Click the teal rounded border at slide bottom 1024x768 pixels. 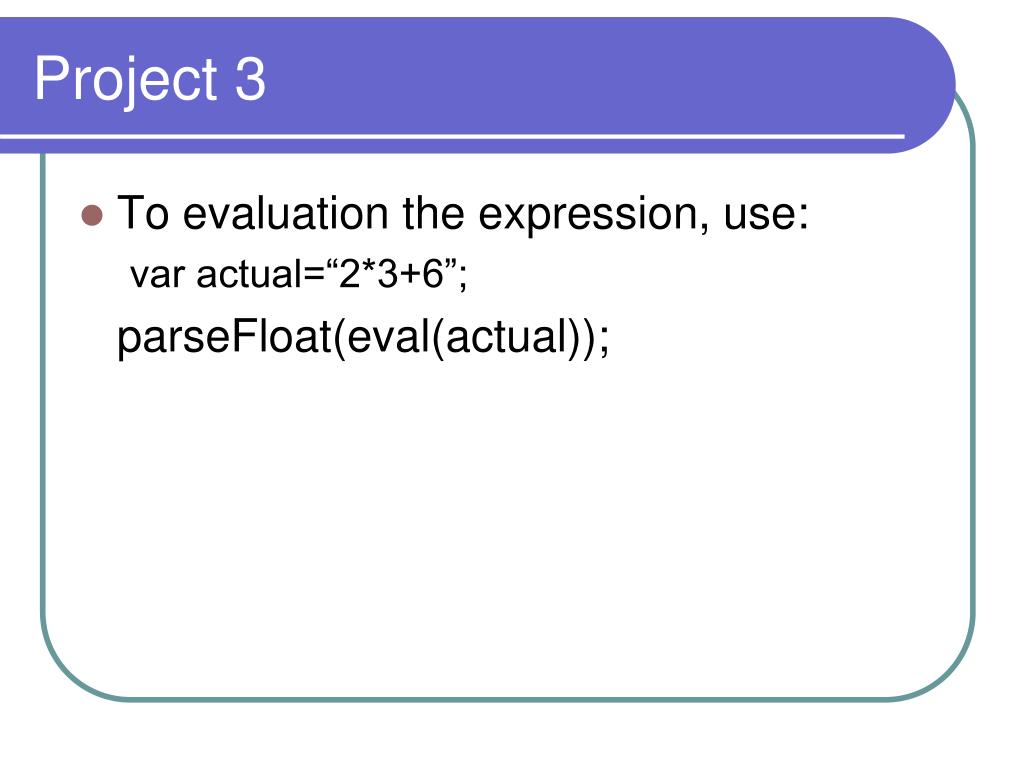(509, 699)
